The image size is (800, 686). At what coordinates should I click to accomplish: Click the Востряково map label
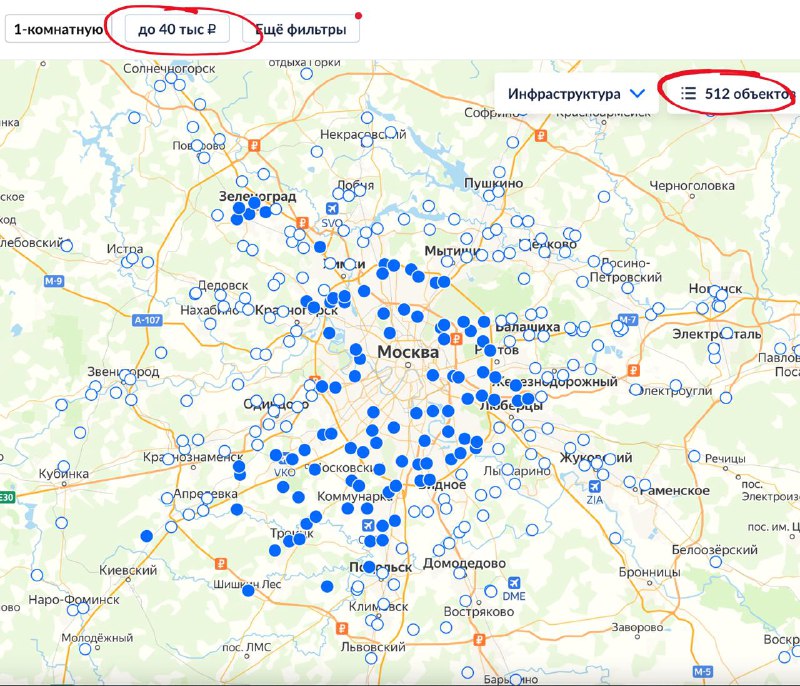(479, 612)
